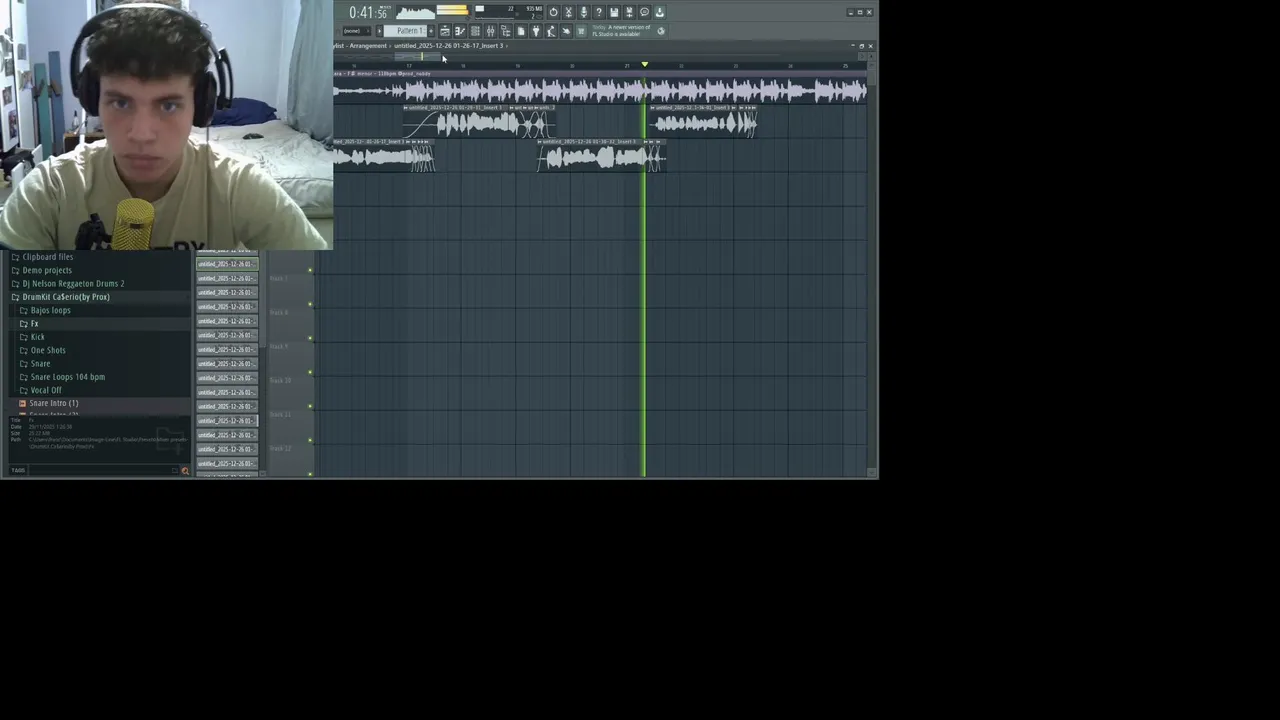Toggle mute LED nearest Track 11

click(310, 406)
